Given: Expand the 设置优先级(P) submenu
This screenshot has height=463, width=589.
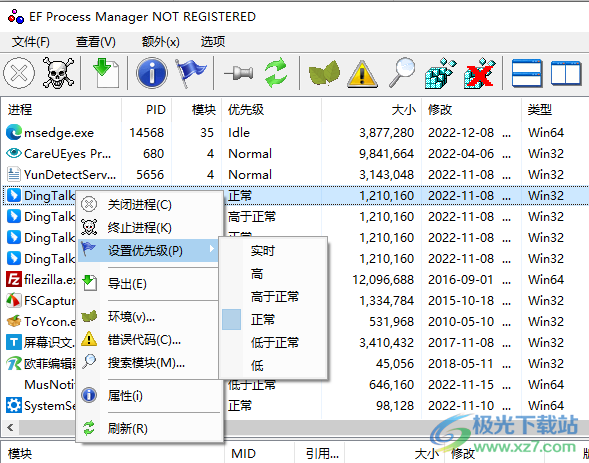Looking at the screenshot, I should point(149,250).
